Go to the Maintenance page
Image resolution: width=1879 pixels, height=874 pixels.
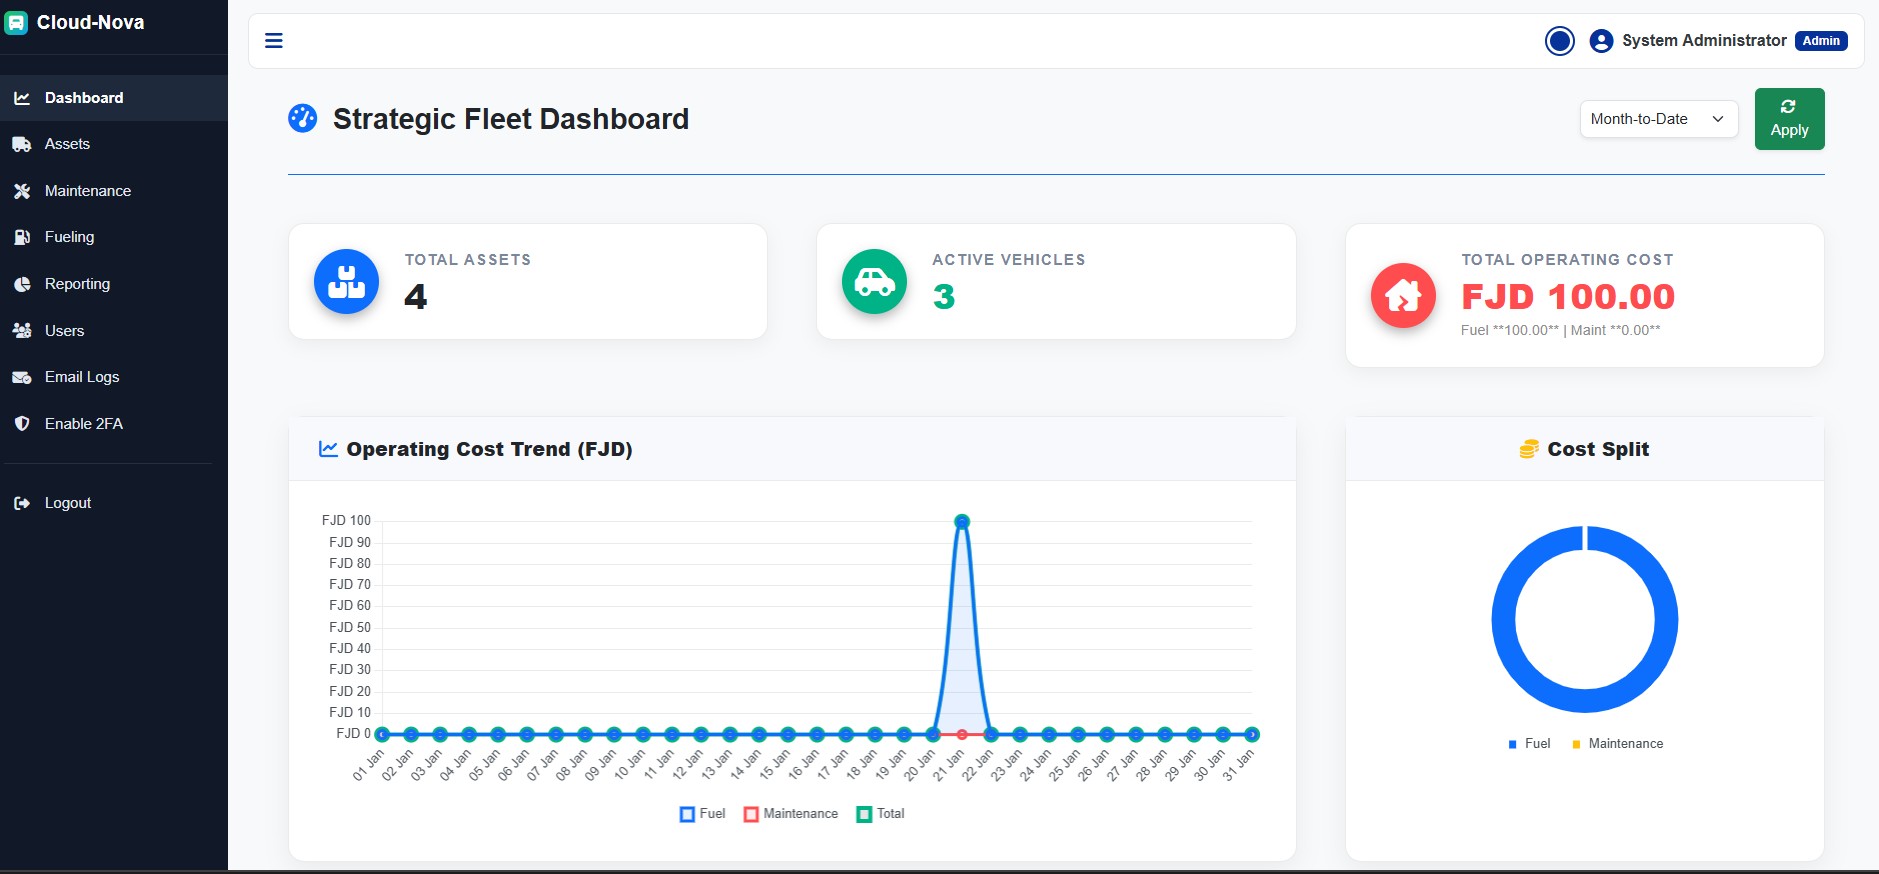87,191
